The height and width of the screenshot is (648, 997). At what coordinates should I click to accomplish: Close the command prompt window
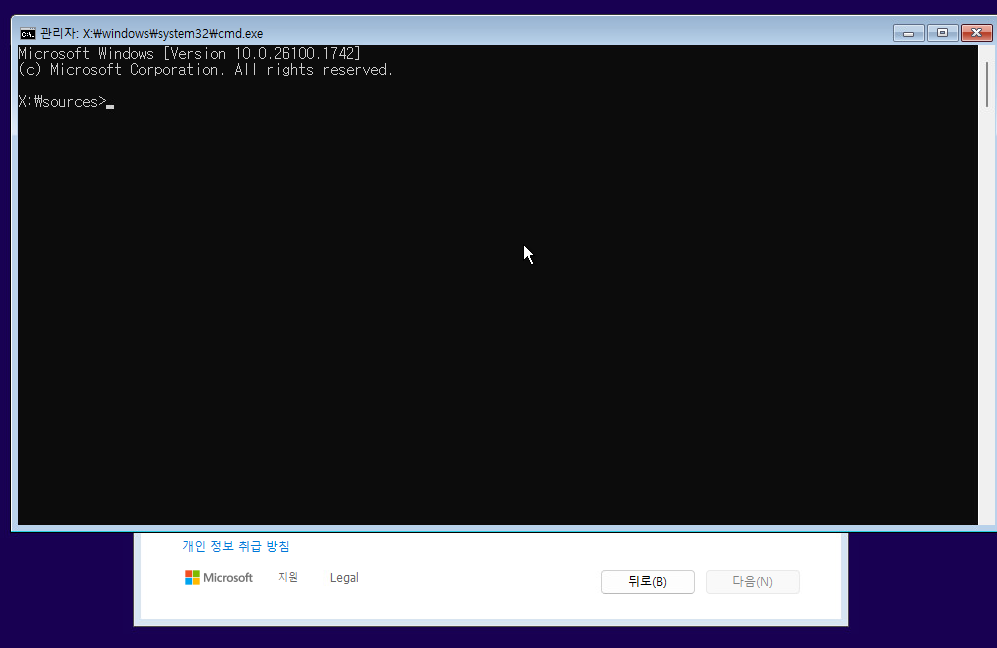(977, 33)
